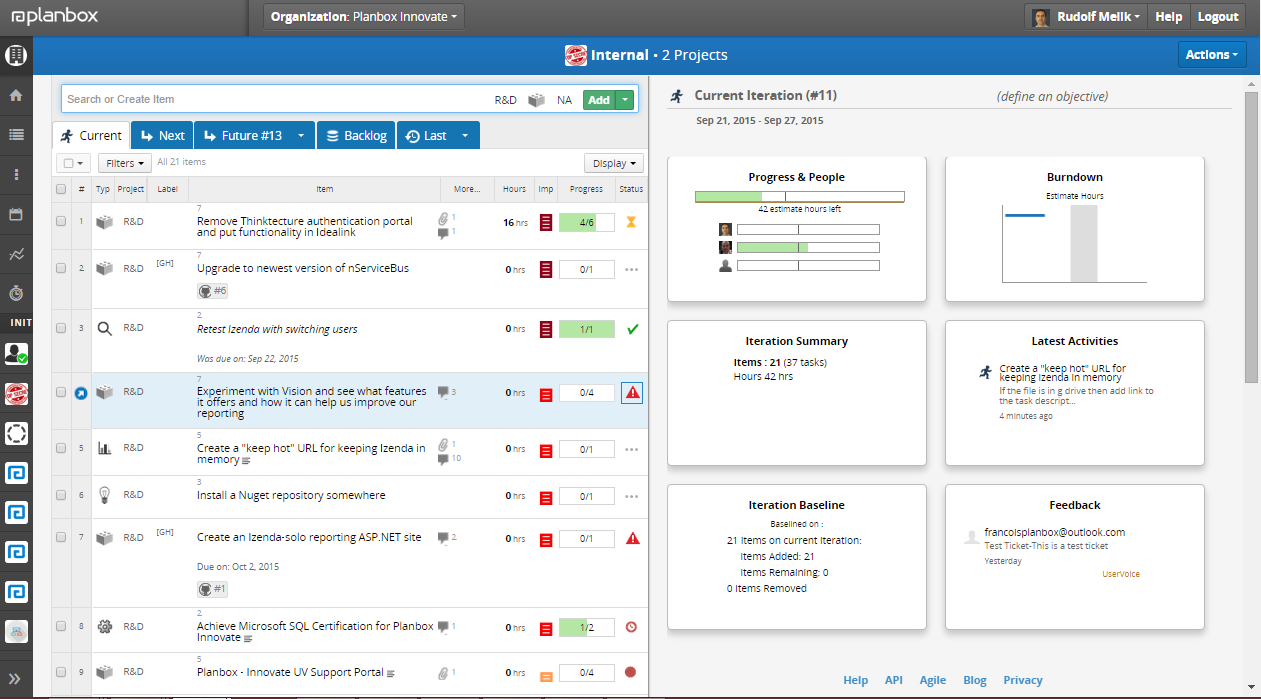Open the Blog footer link
Viewport: 1261px width, 699px height.
[x=974, y=680]
